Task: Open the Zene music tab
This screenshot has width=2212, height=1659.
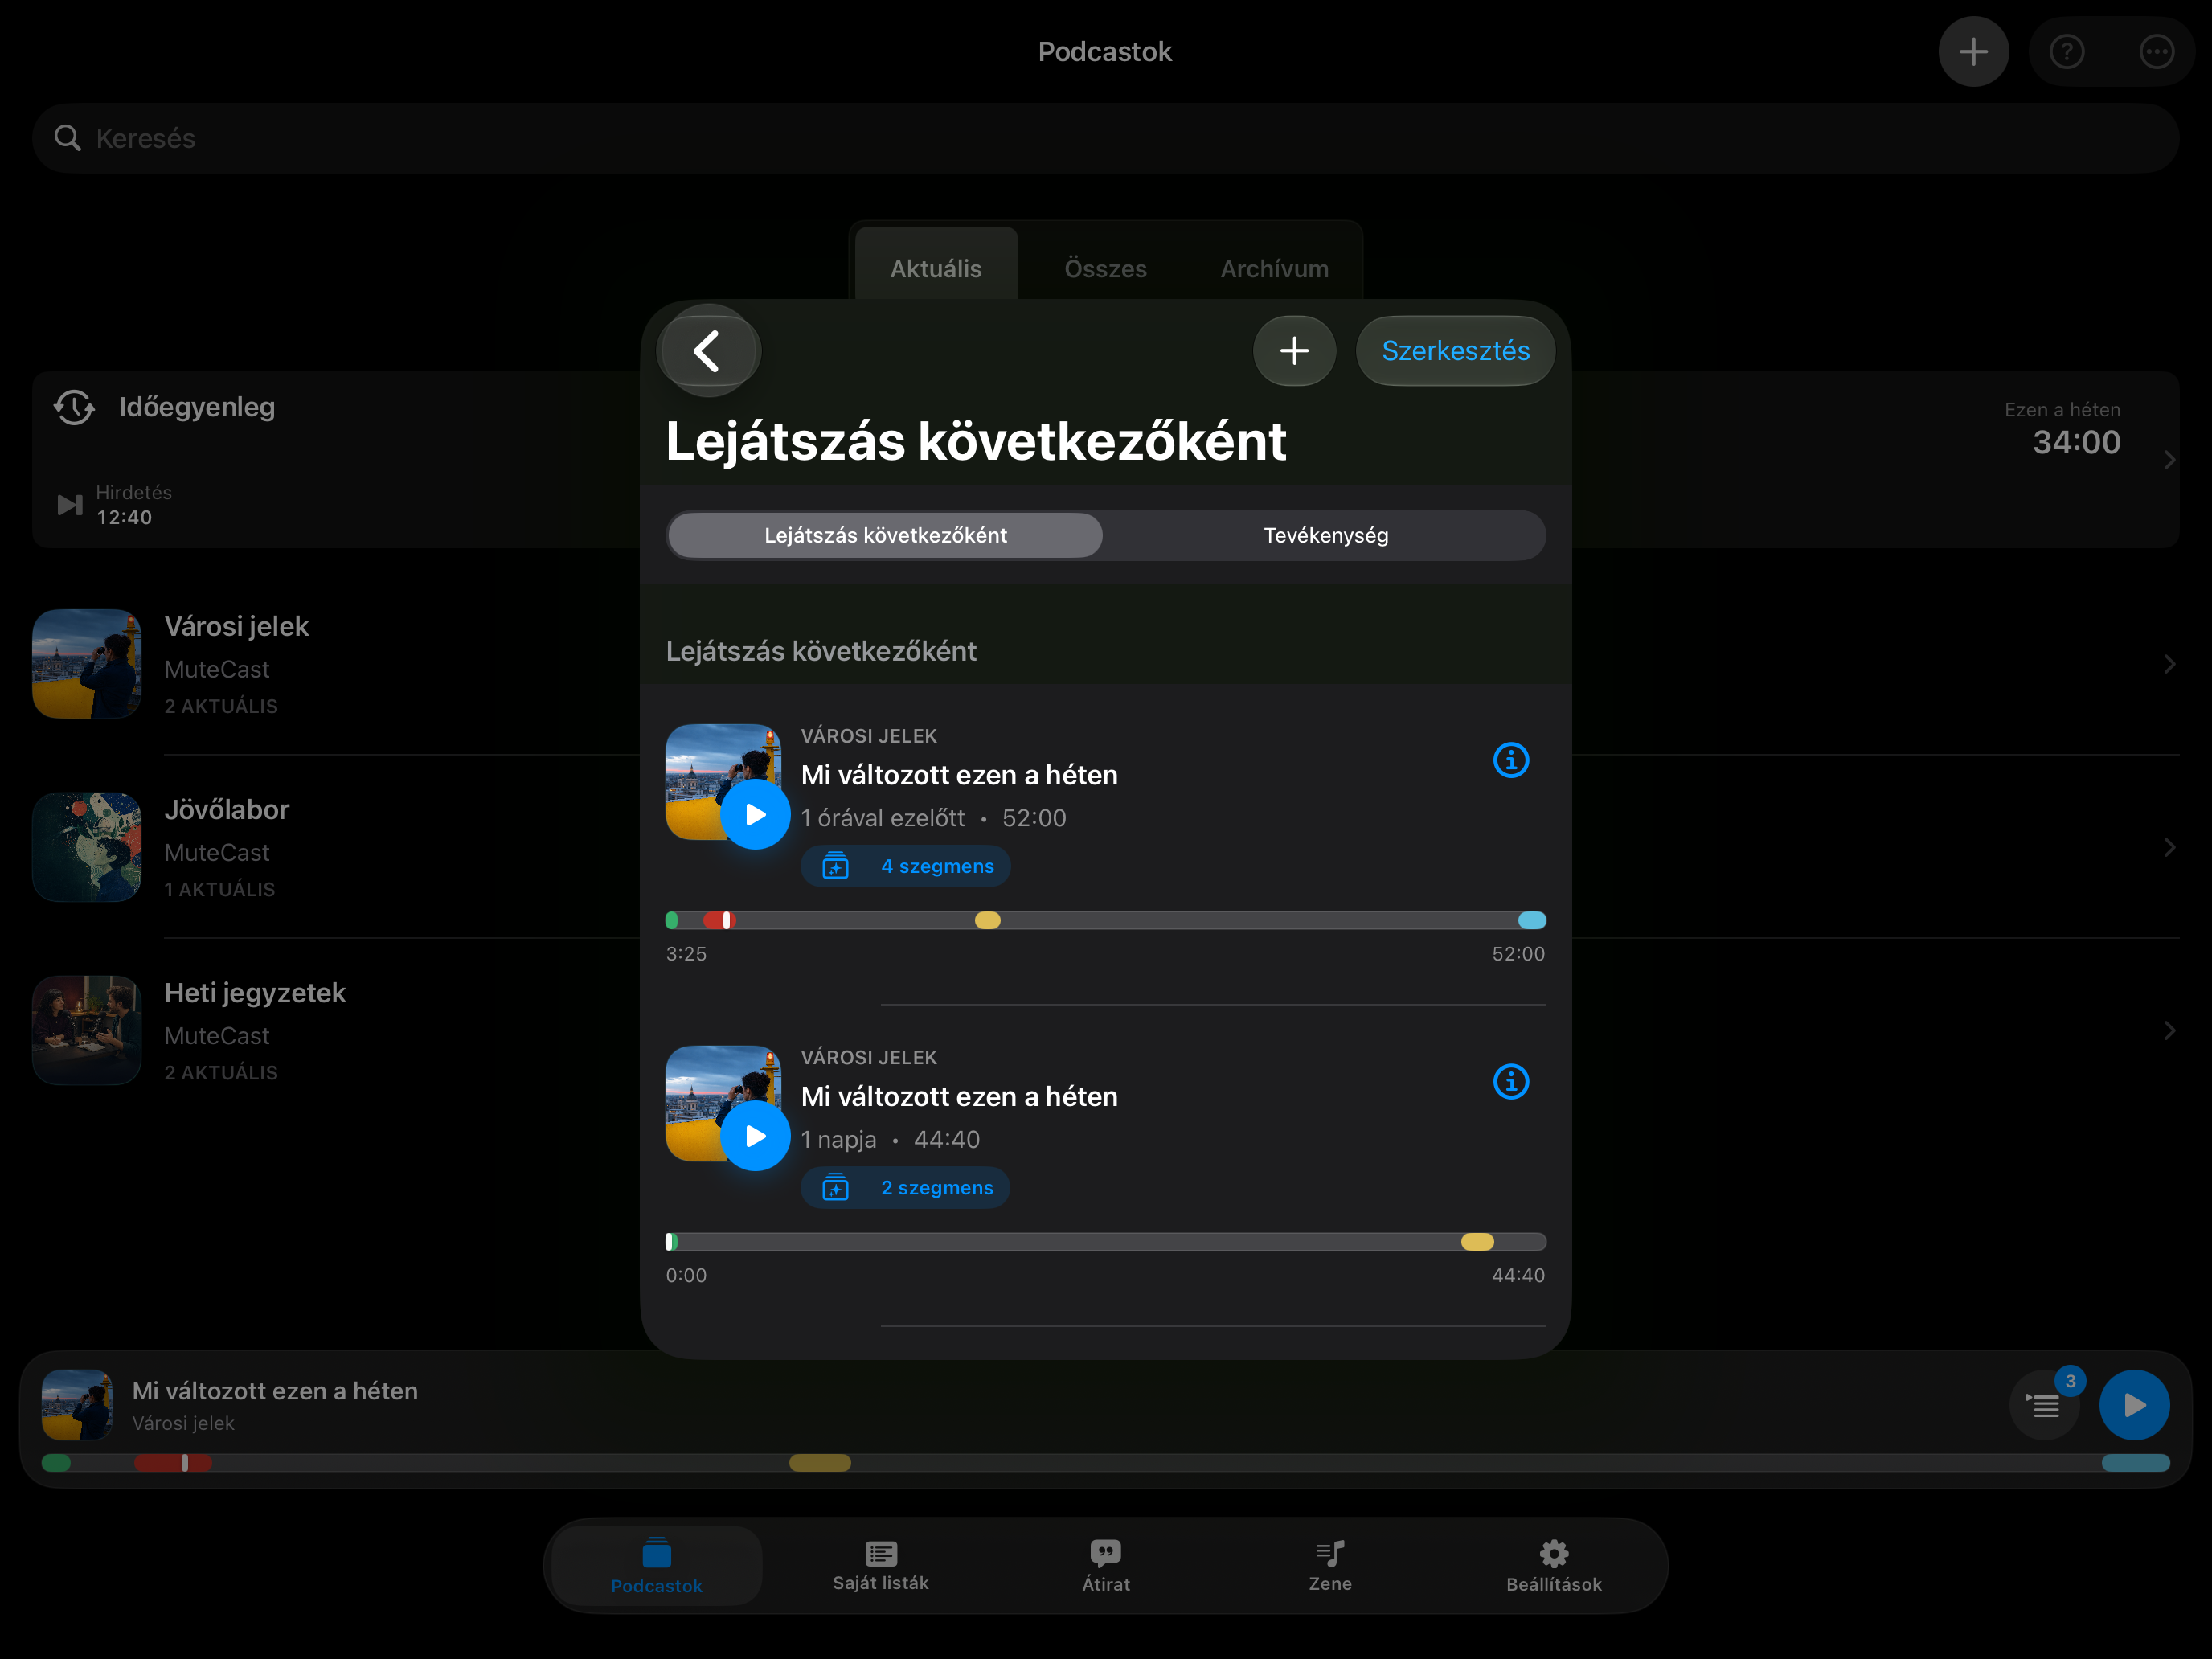Action: 1330,1566
